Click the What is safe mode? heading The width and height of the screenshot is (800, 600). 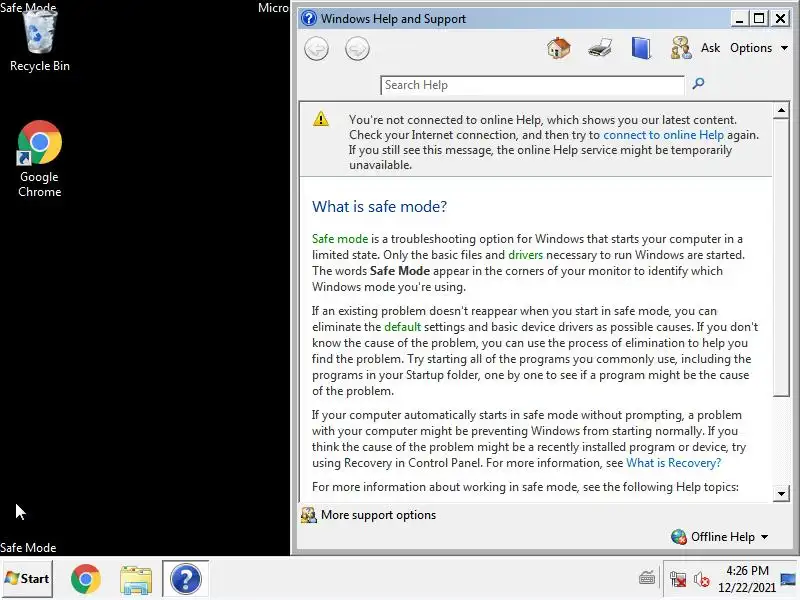[x=379, y=207]
